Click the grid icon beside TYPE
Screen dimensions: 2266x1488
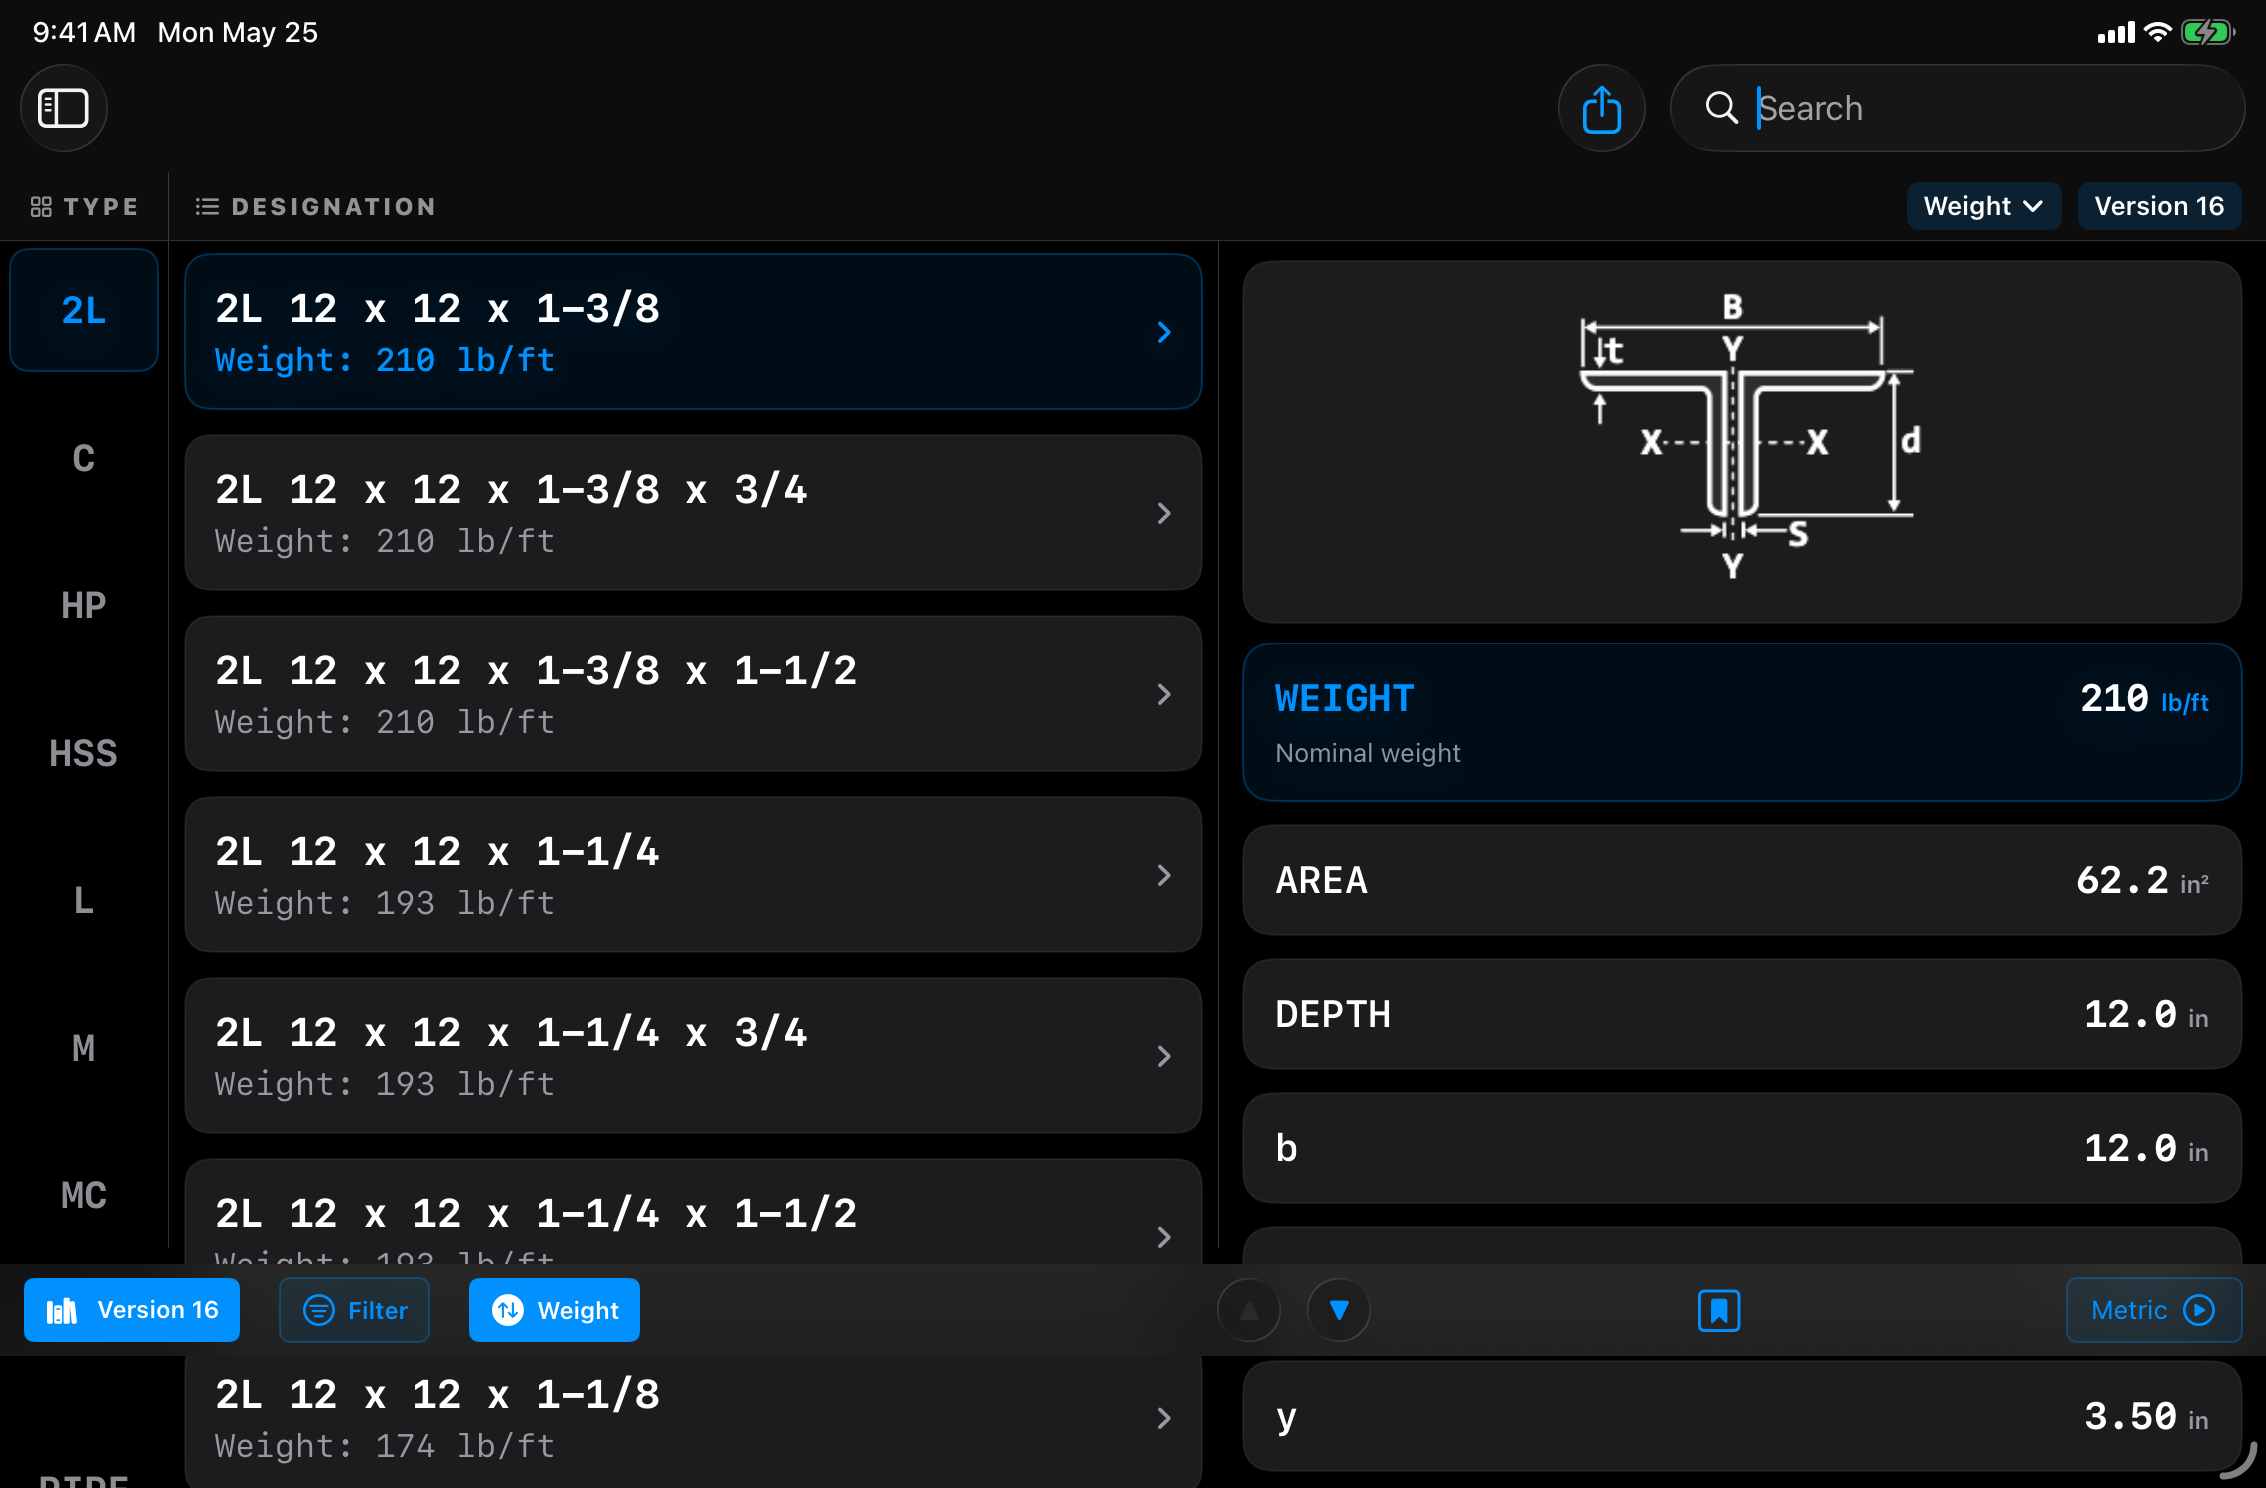click(41, 207)
